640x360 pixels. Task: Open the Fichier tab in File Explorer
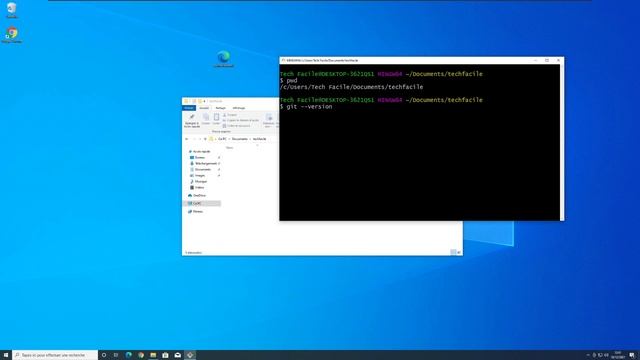[189, 108]
